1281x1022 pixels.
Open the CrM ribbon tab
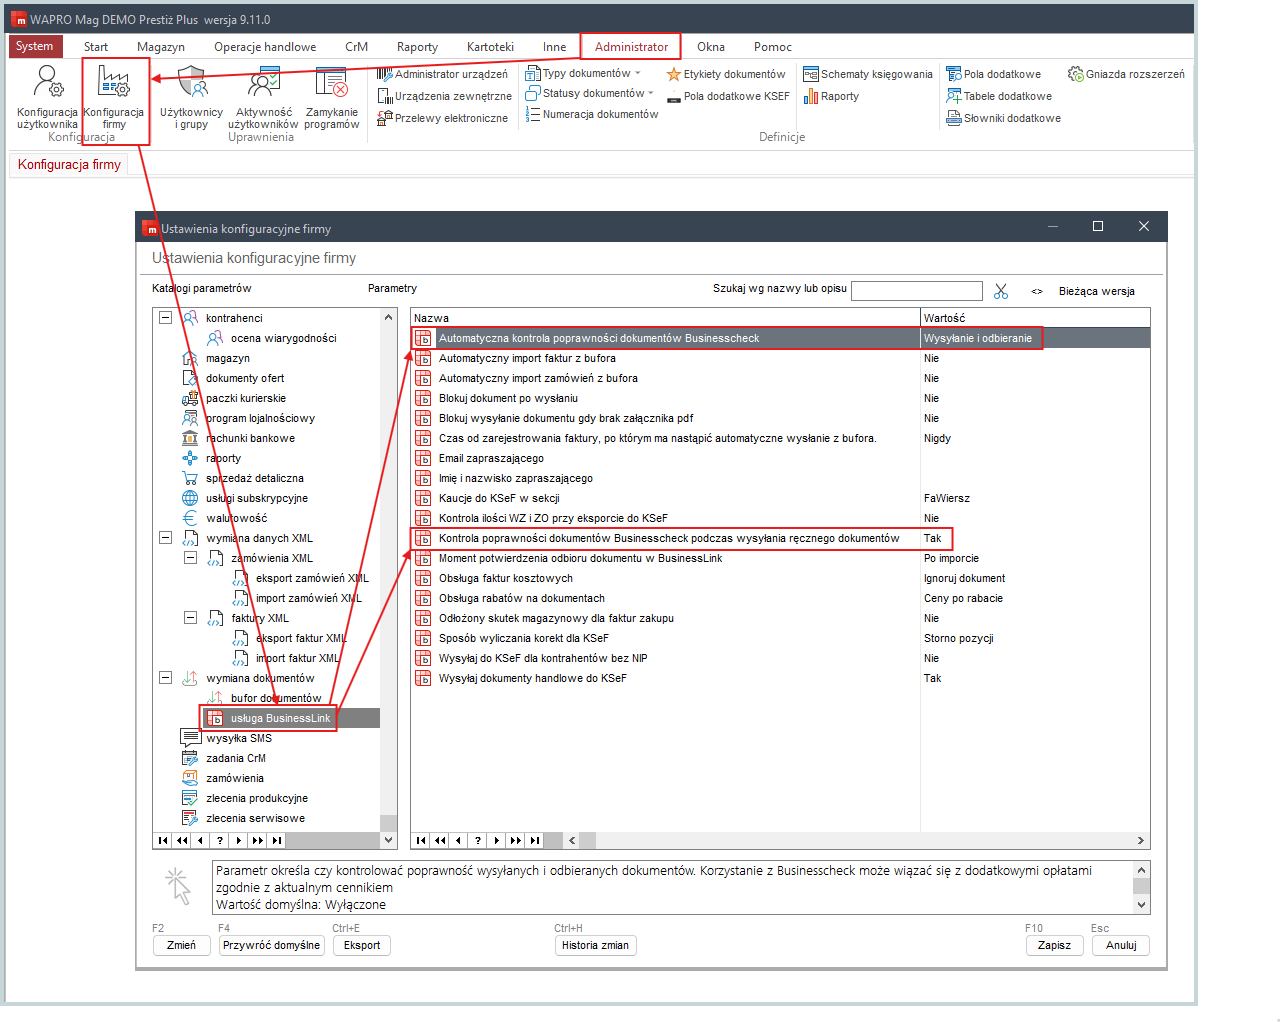coord(356,47)
